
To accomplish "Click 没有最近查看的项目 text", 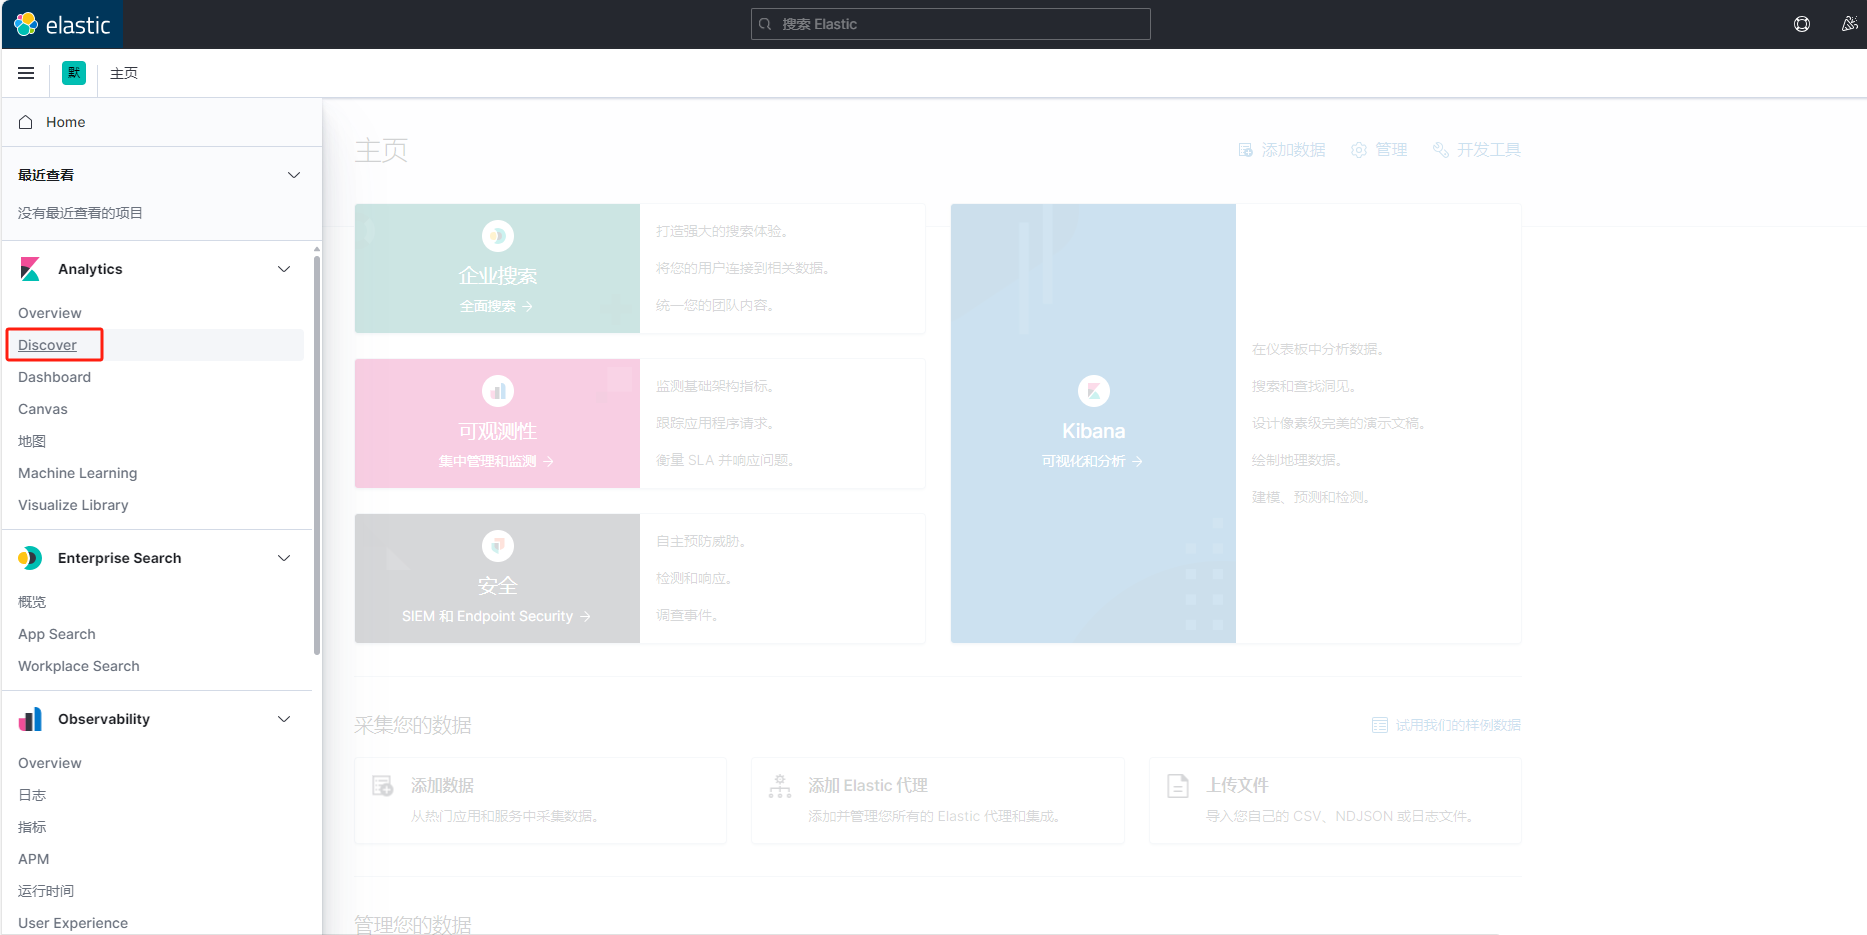I will [80, 213].
